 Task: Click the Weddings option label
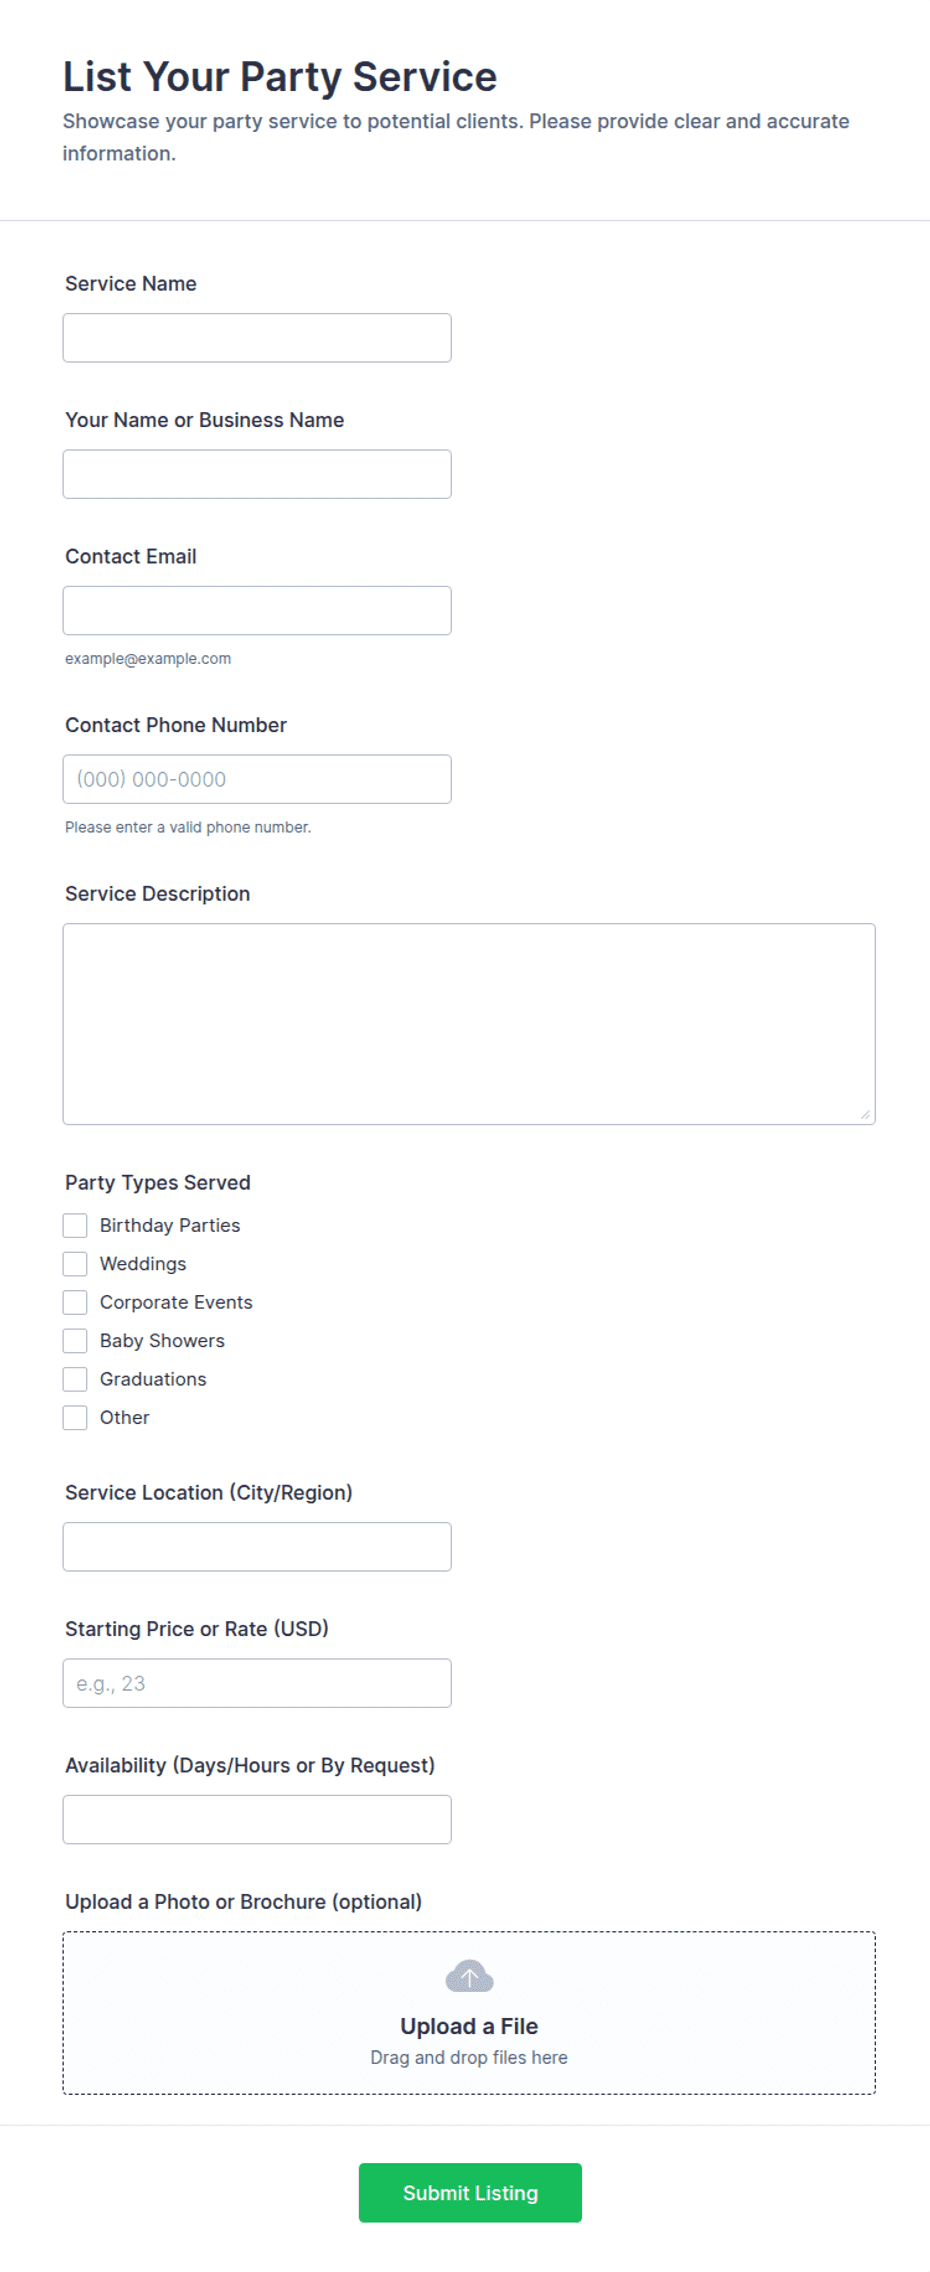(x=143, y=1264)
